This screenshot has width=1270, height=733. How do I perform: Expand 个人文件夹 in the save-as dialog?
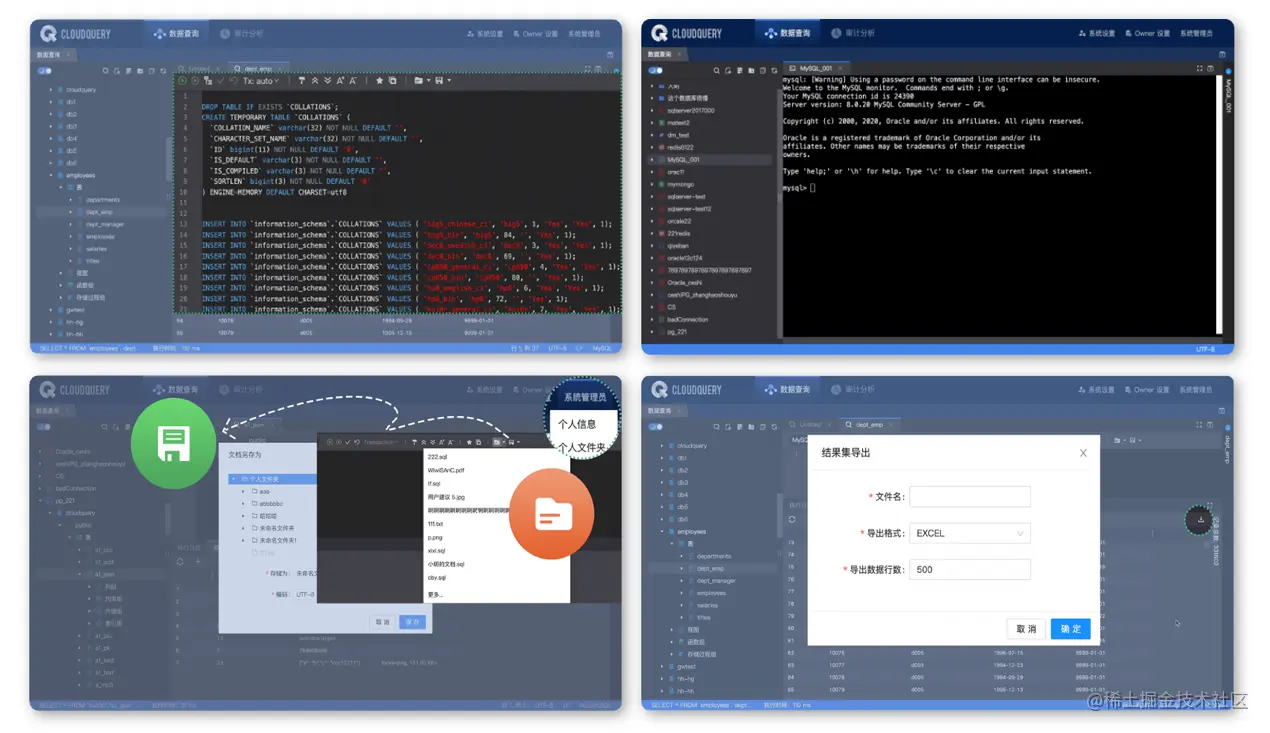233,479
